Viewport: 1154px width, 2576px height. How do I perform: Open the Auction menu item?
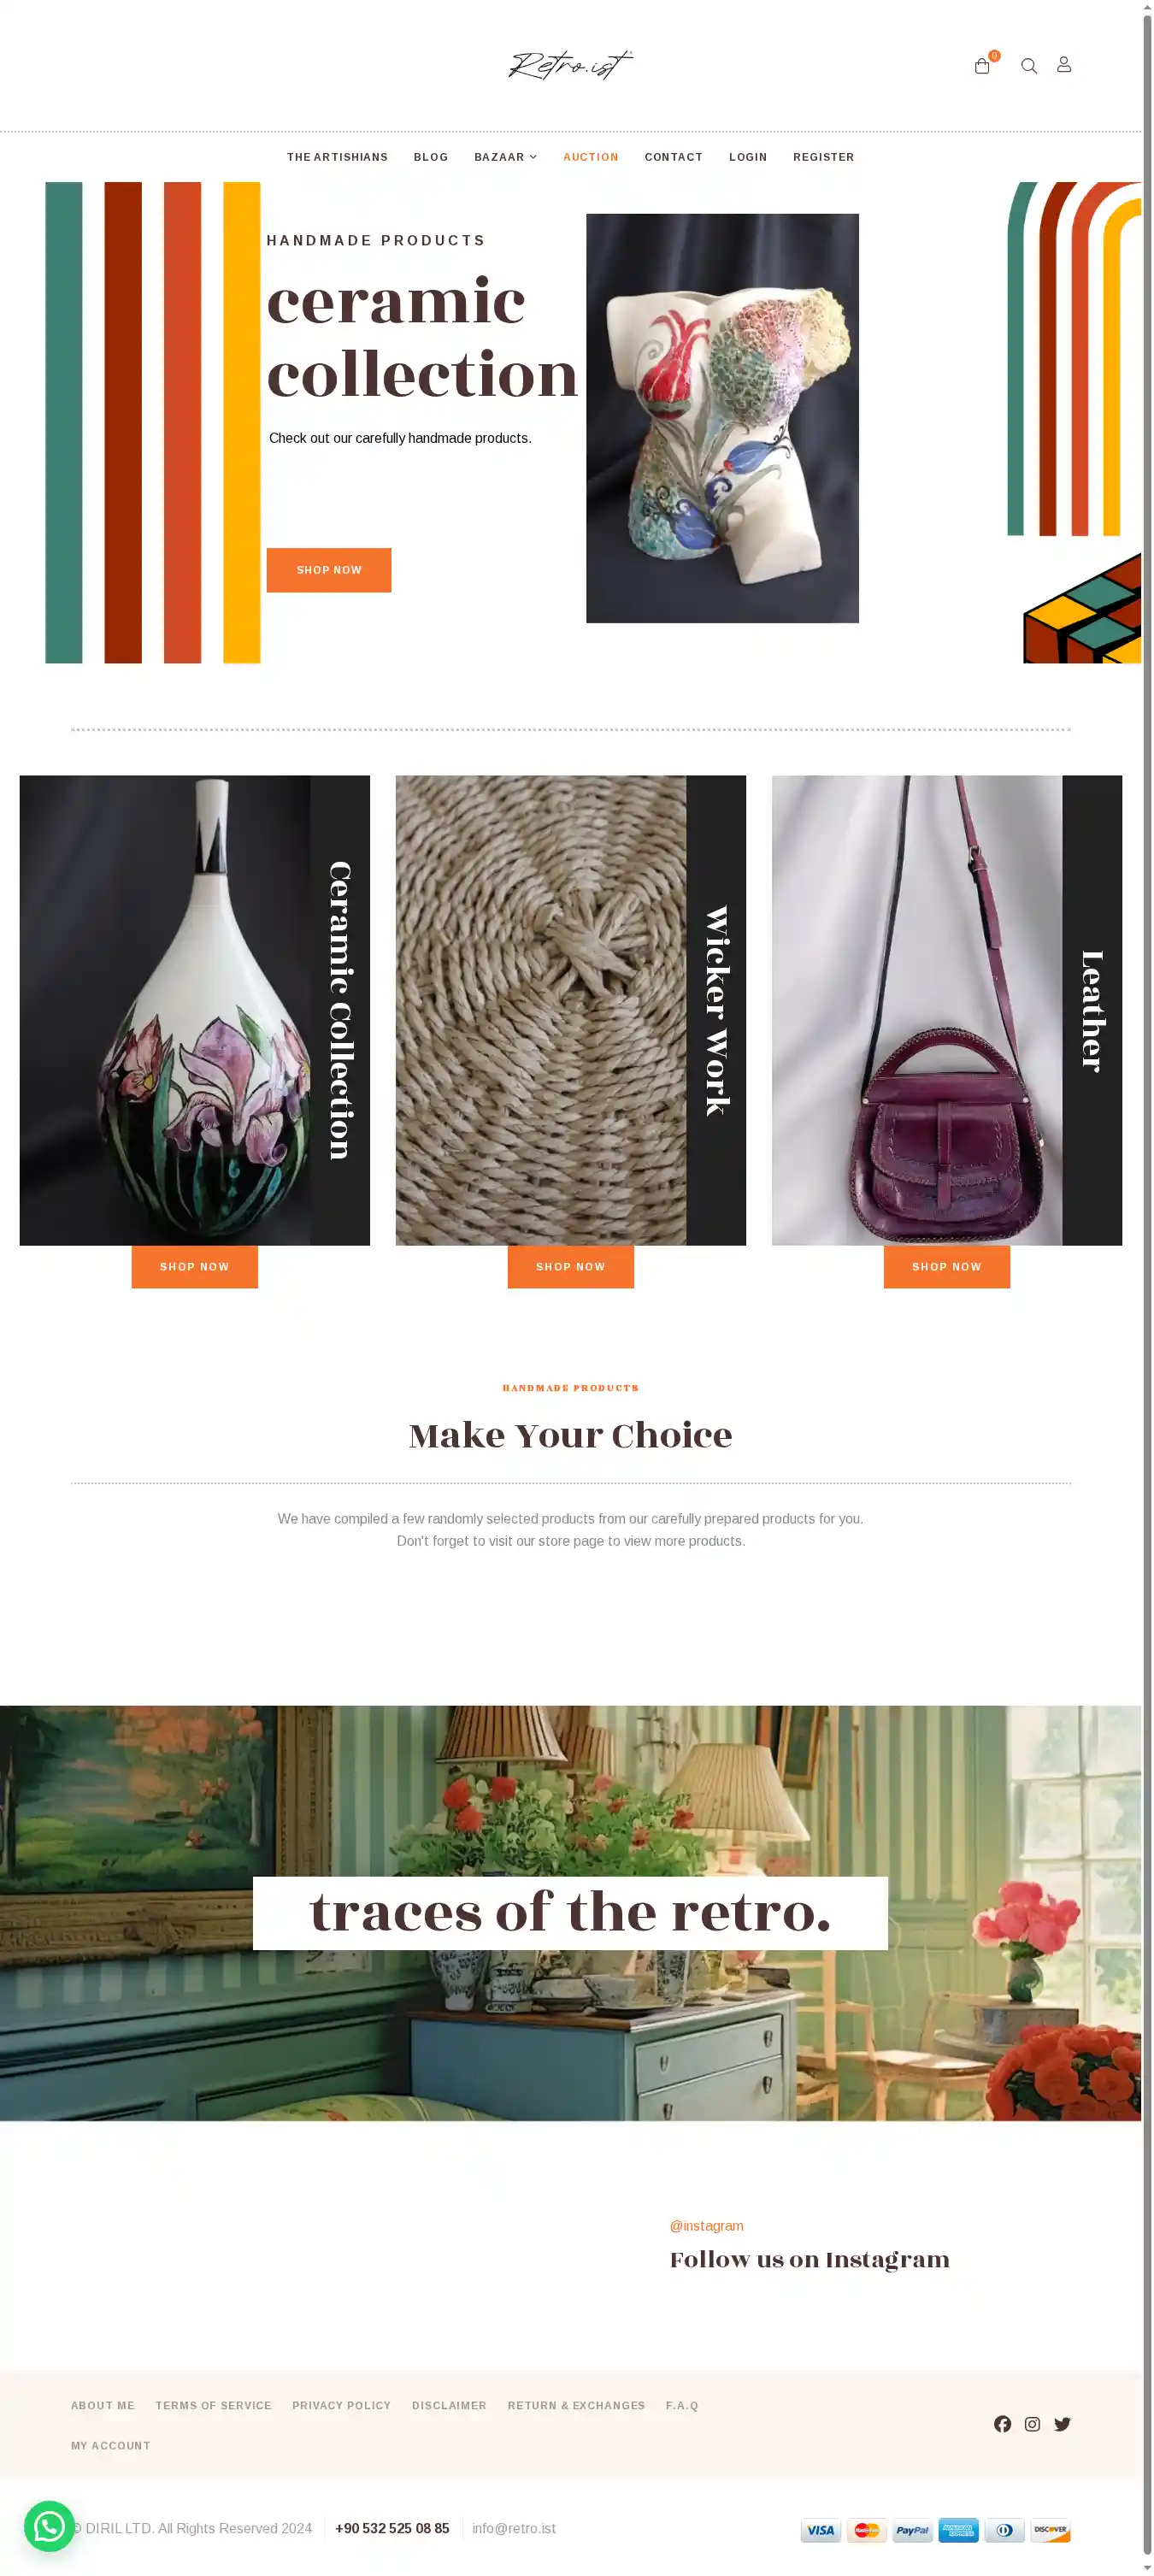(x=590, y=157)
